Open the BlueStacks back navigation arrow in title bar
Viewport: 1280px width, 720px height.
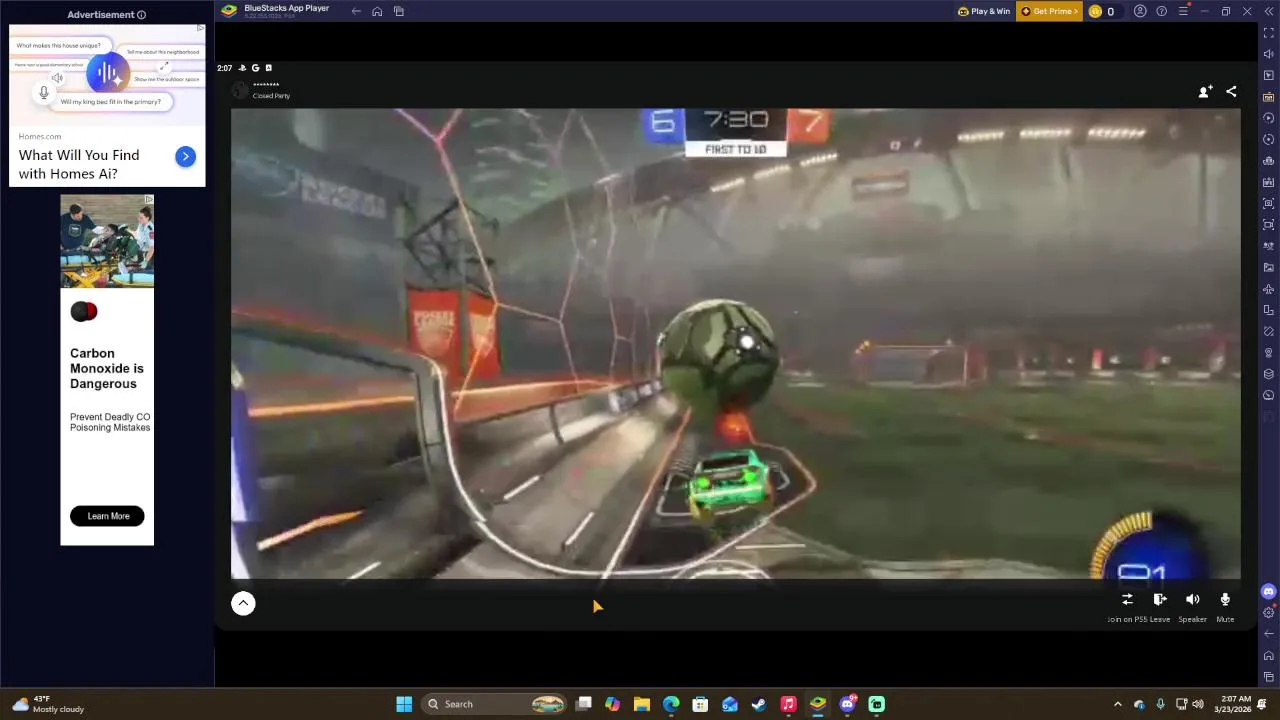click(x=356, y=11)
